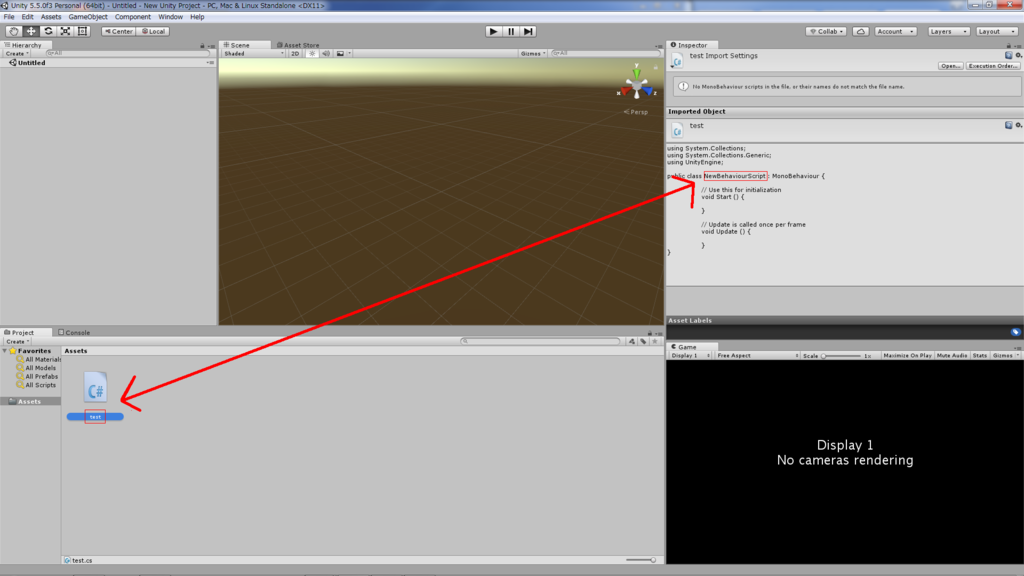Image resolution: width=1024 pixels, height=576 pixels.
Task: Open the GameObject menu
Action: click(88, 17)
